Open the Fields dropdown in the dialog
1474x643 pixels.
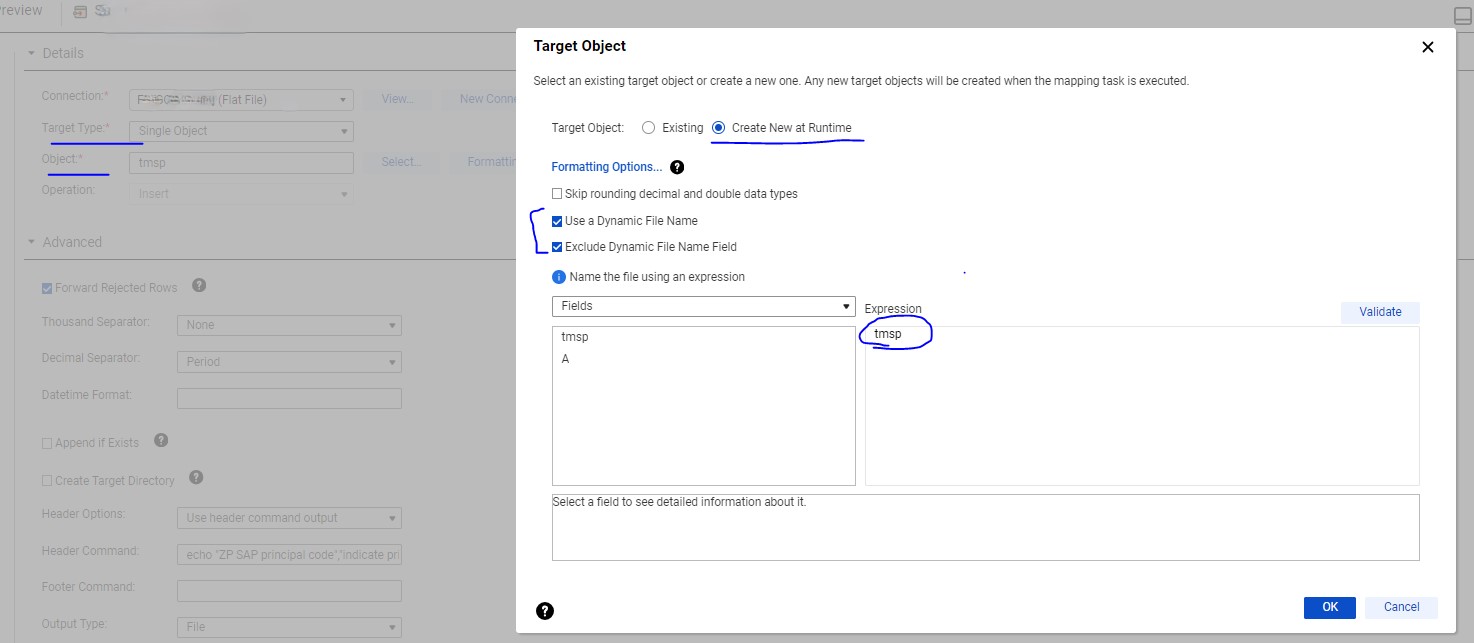point(704,306)
